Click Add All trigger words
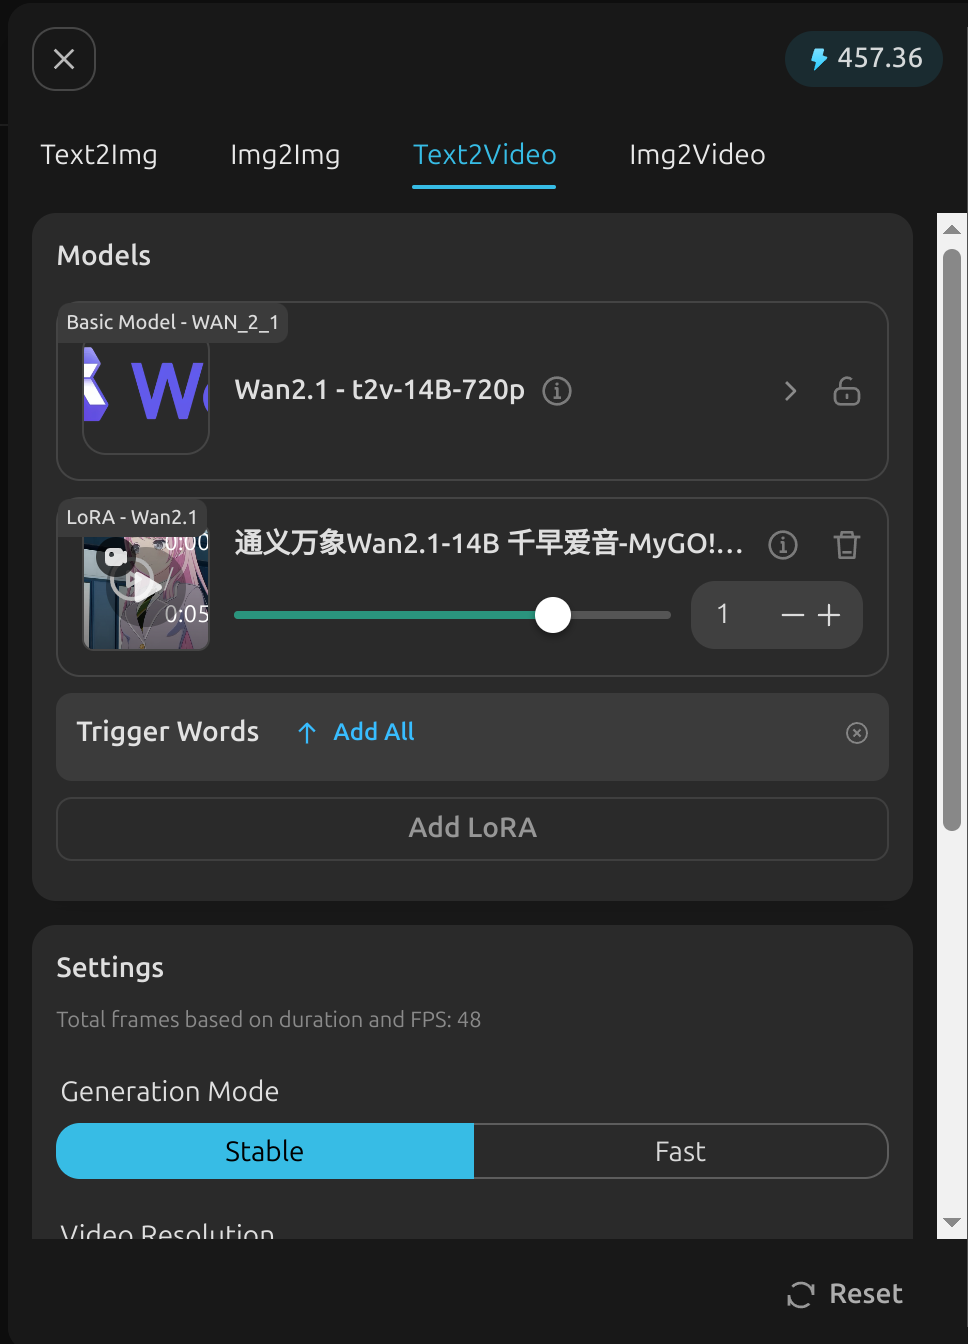The image size is (968, 1344). [x=357, y=732]
